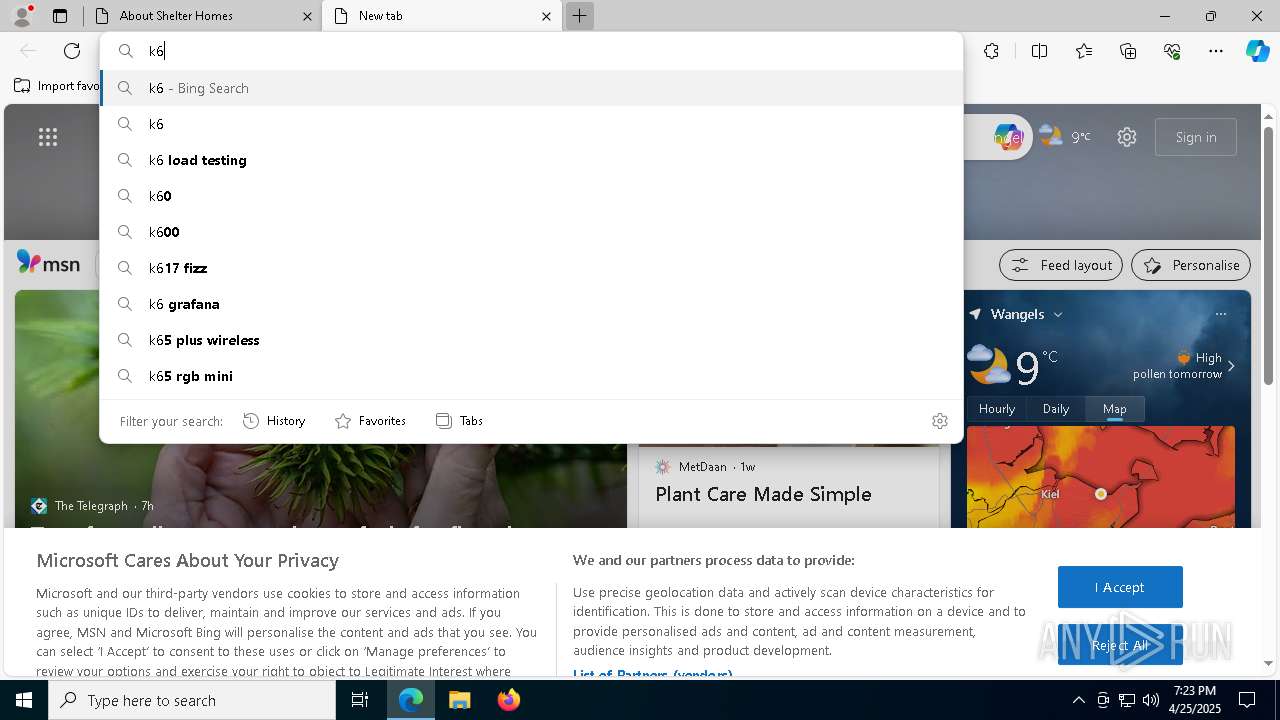Open the Favorites star icon

[1084, 51]
